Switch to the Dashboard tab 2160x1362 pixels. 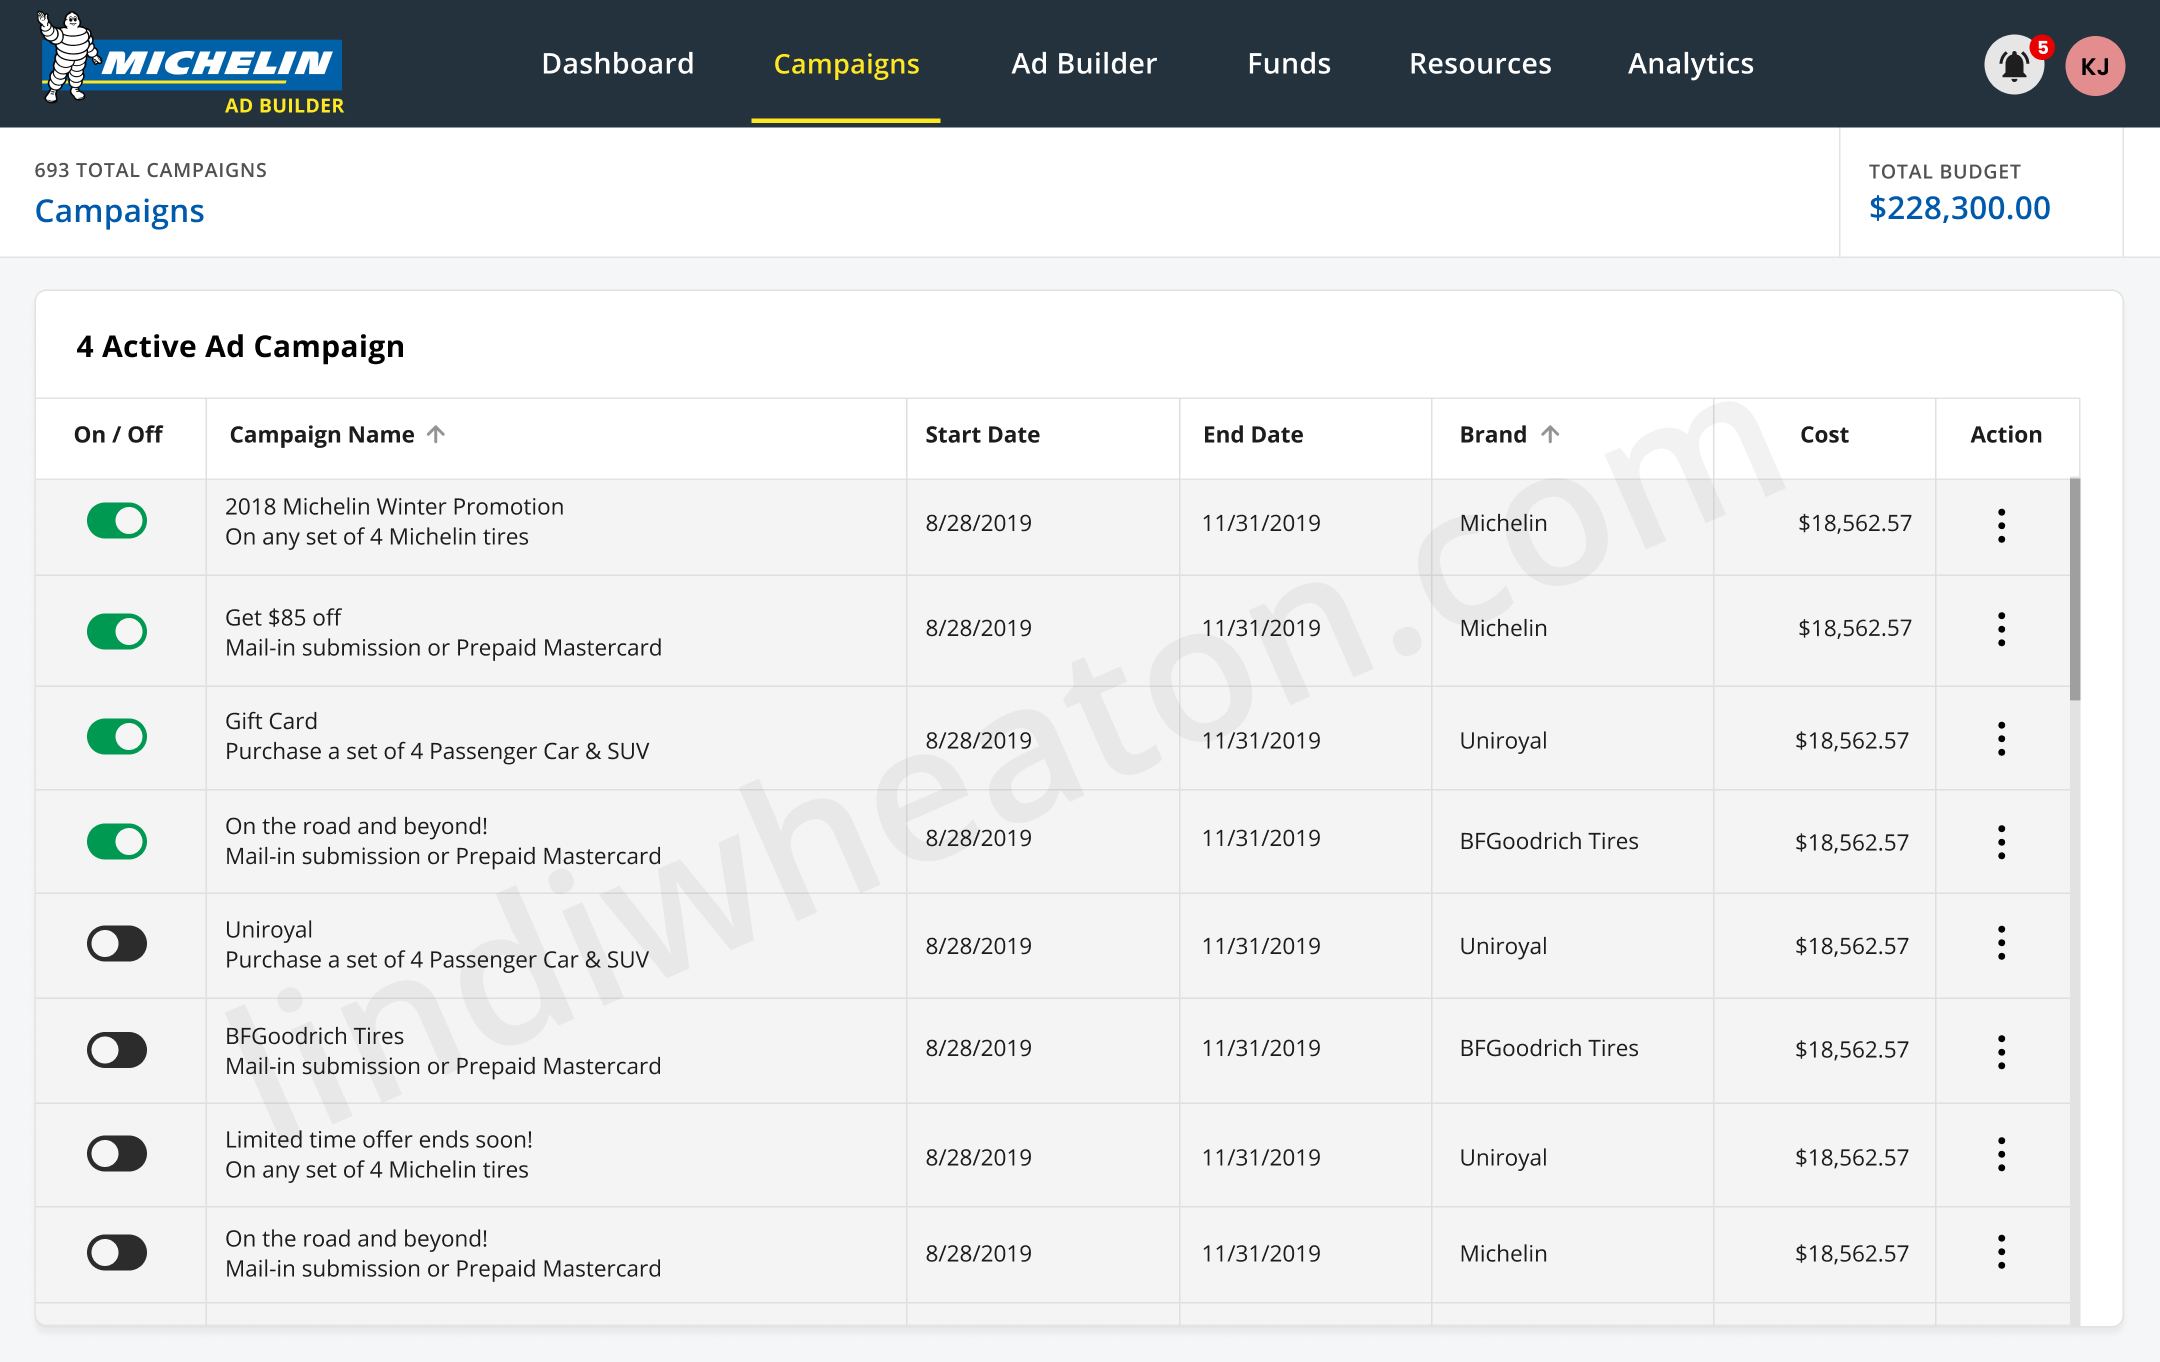617,64
